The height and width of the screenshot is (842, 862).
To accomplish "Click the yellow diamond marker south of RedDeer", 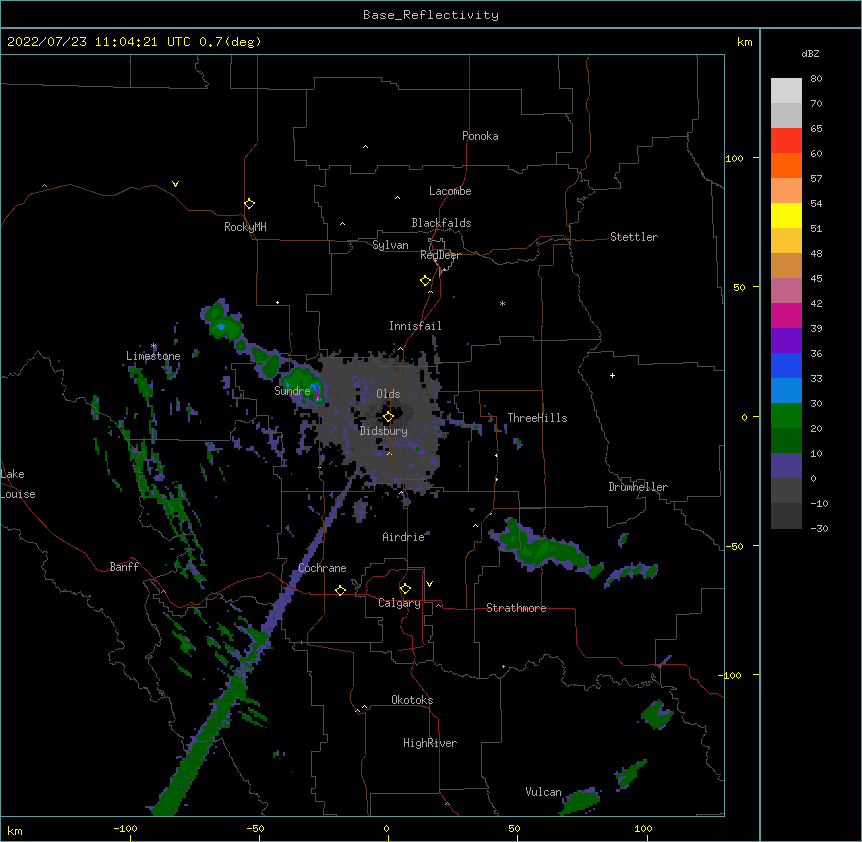I will [425, 281].
